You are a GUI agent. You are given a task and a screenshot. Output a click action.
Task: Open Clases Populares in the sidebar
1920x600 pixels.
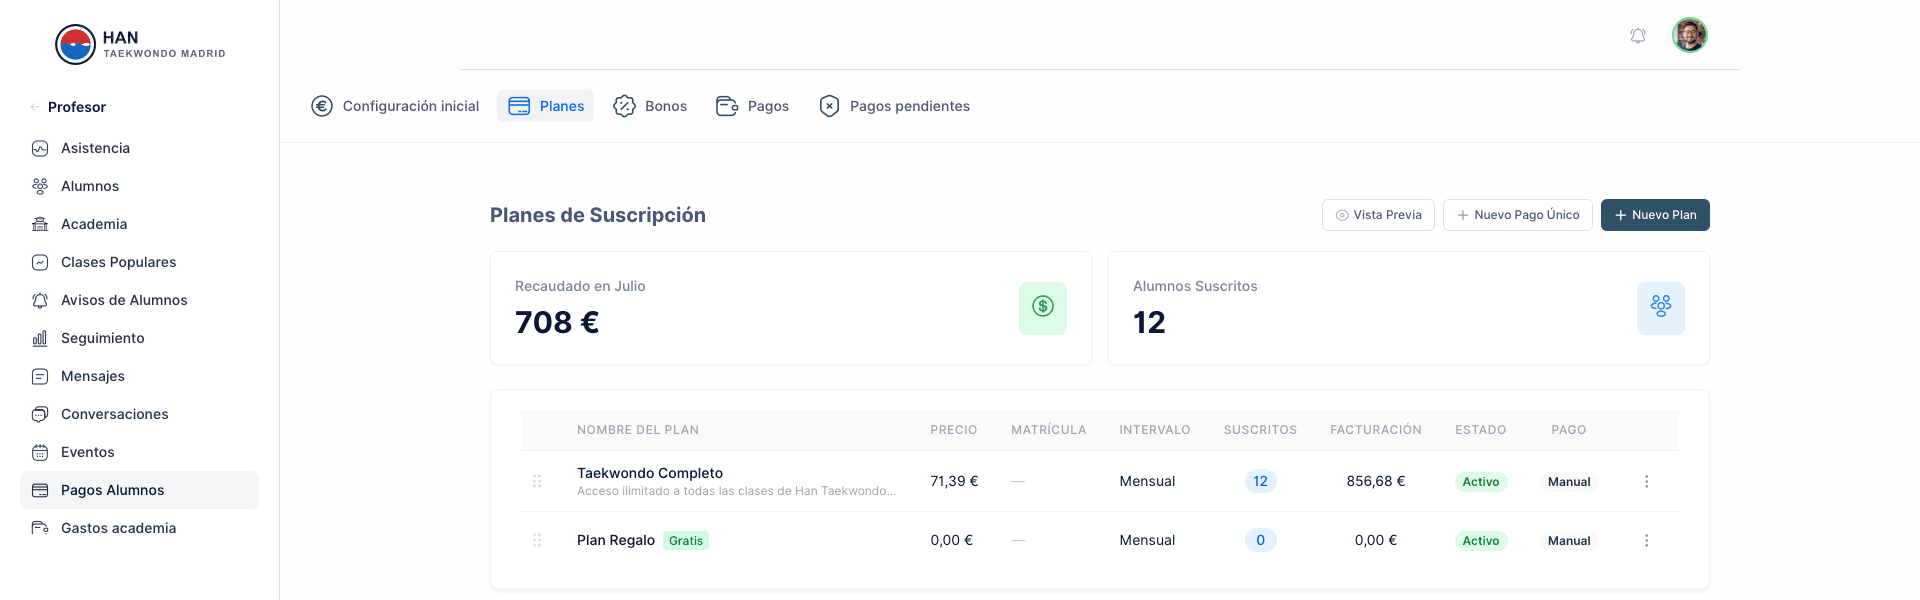coord(139,262)
